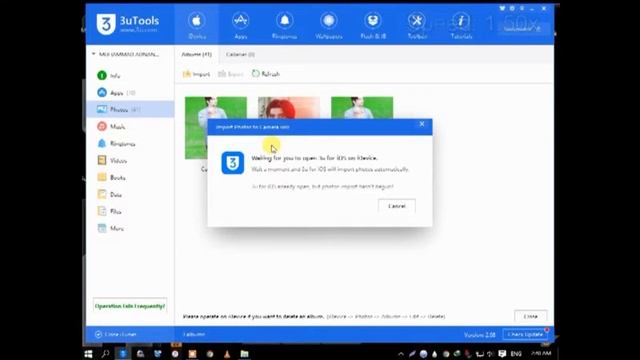Click the Import photos button
Screen dimensions: 640x360
[196, 74]
